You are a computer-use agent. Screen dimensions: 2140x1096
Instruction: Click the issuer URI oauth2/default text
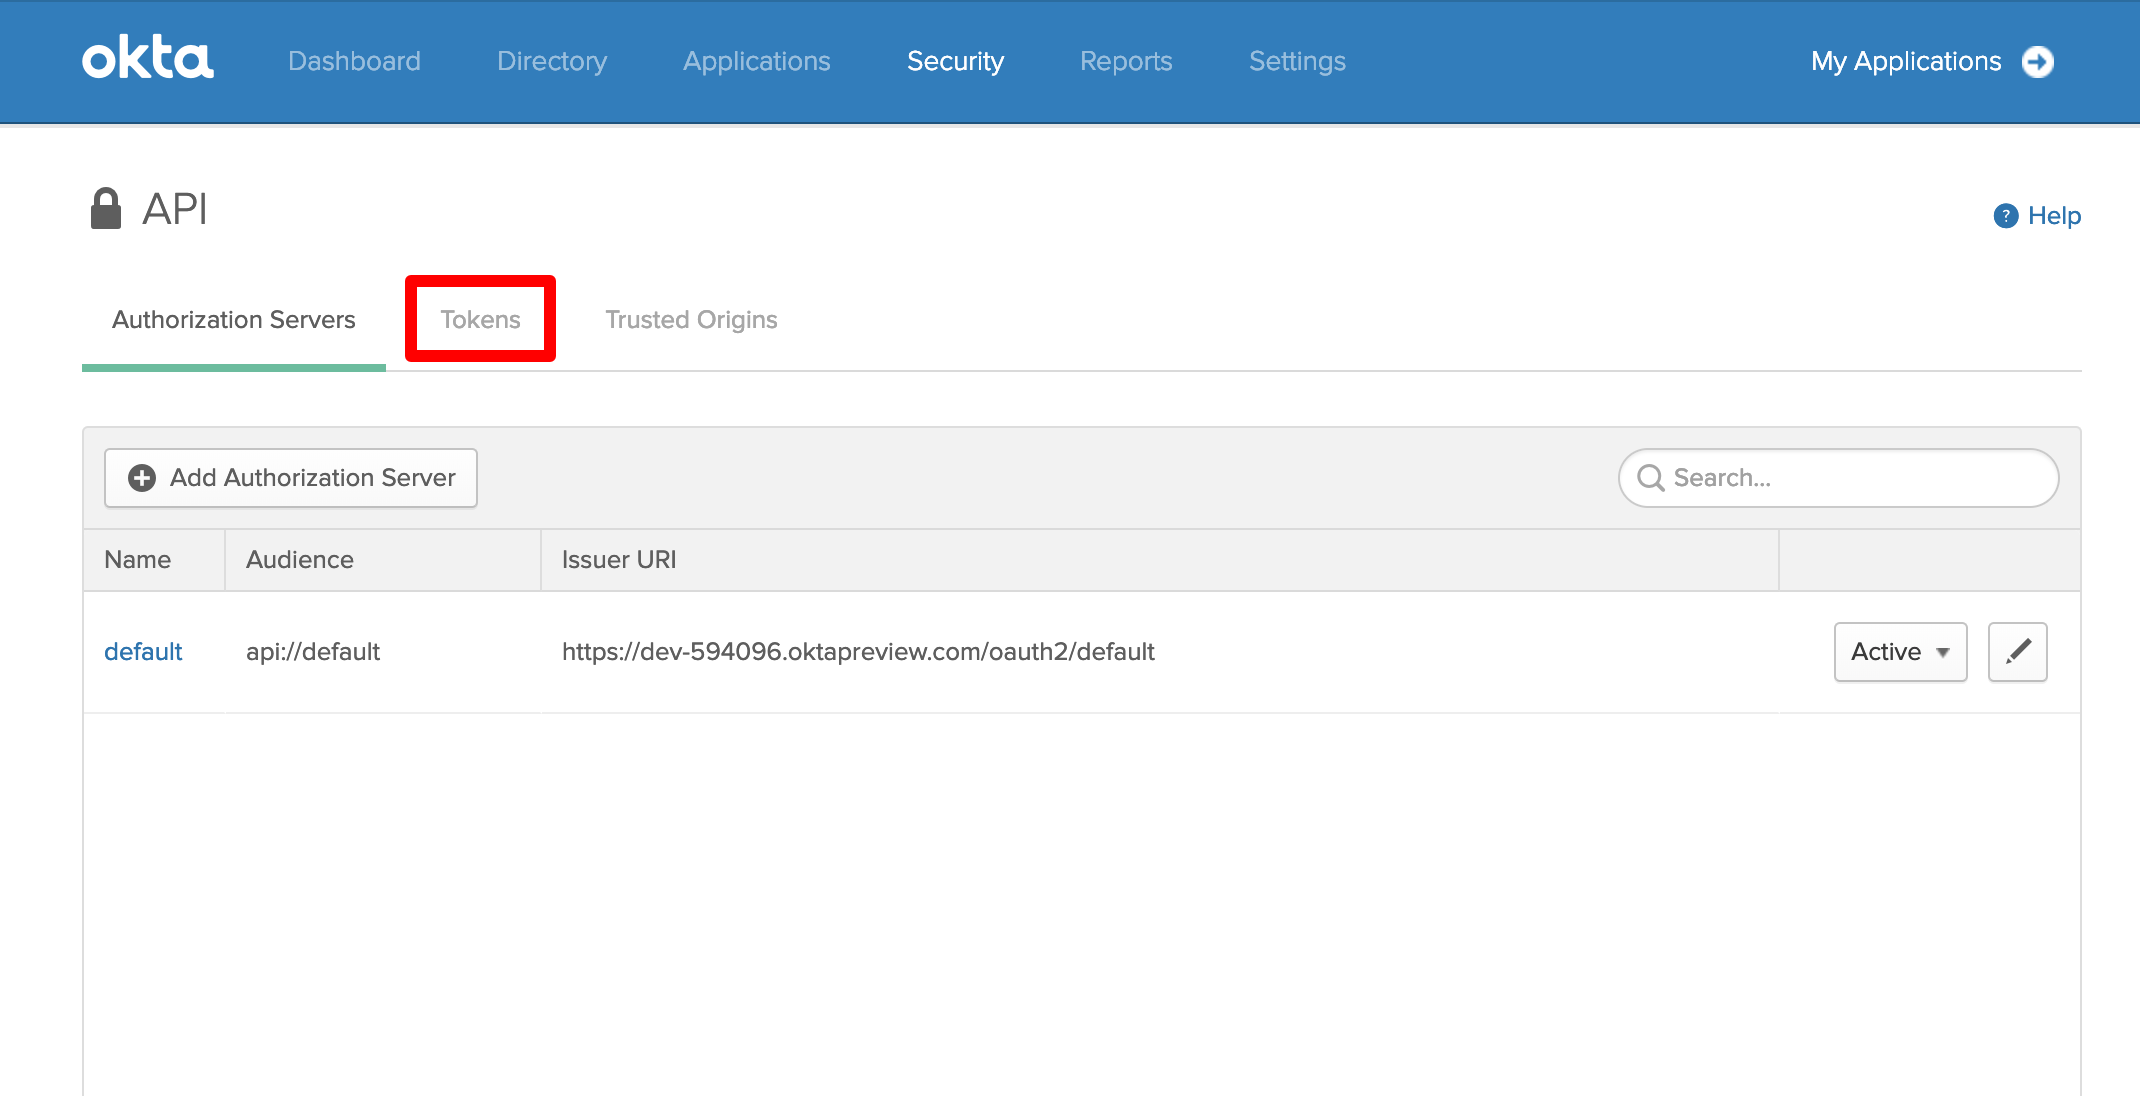coord(858,652)
